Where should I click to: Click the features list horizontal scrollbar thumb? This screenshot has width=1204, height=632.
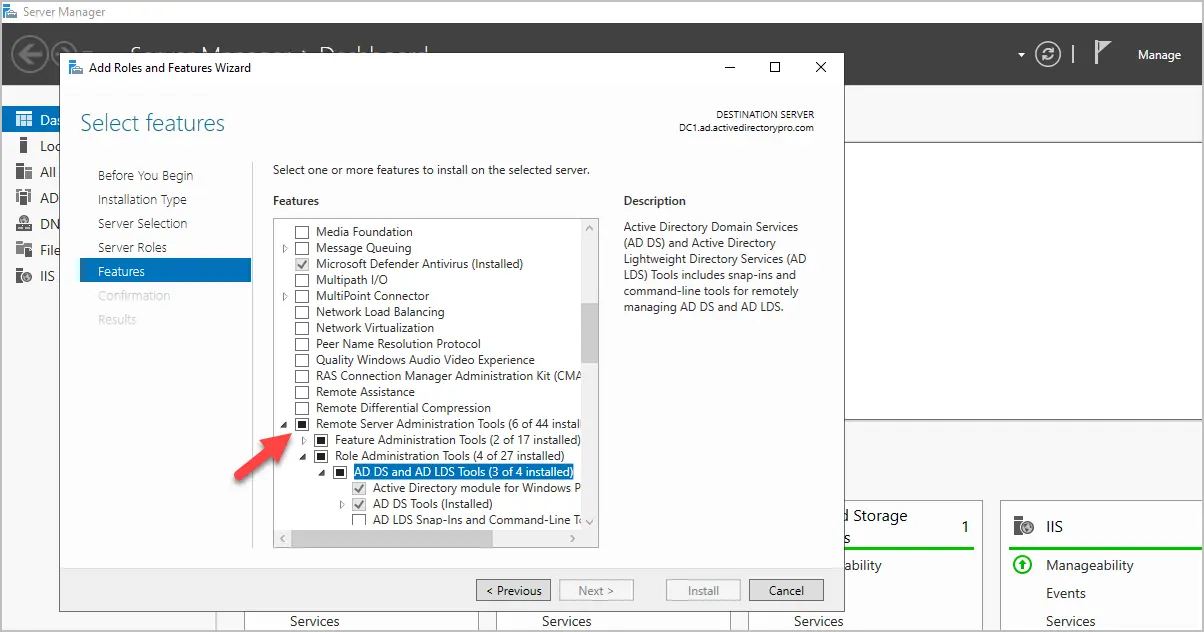click(392, 538)
